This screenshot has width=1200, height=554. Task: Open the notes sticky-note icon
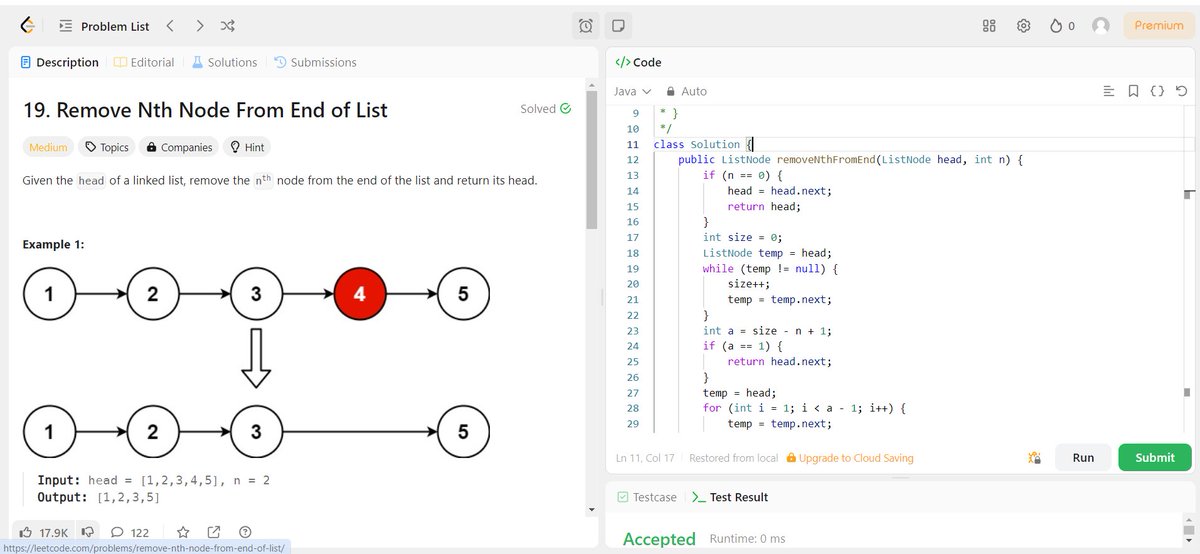(x=618, y=26)
